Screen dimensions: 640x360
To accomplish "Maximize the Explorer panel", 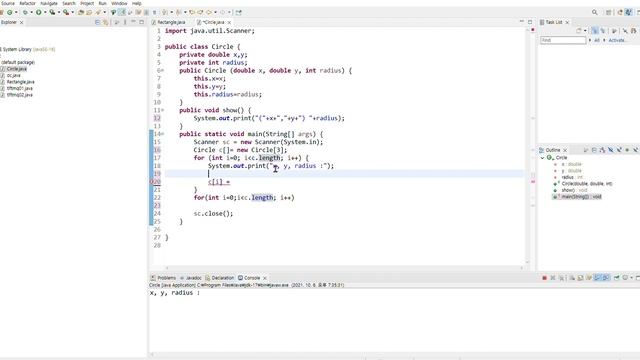I will (142, 22).
